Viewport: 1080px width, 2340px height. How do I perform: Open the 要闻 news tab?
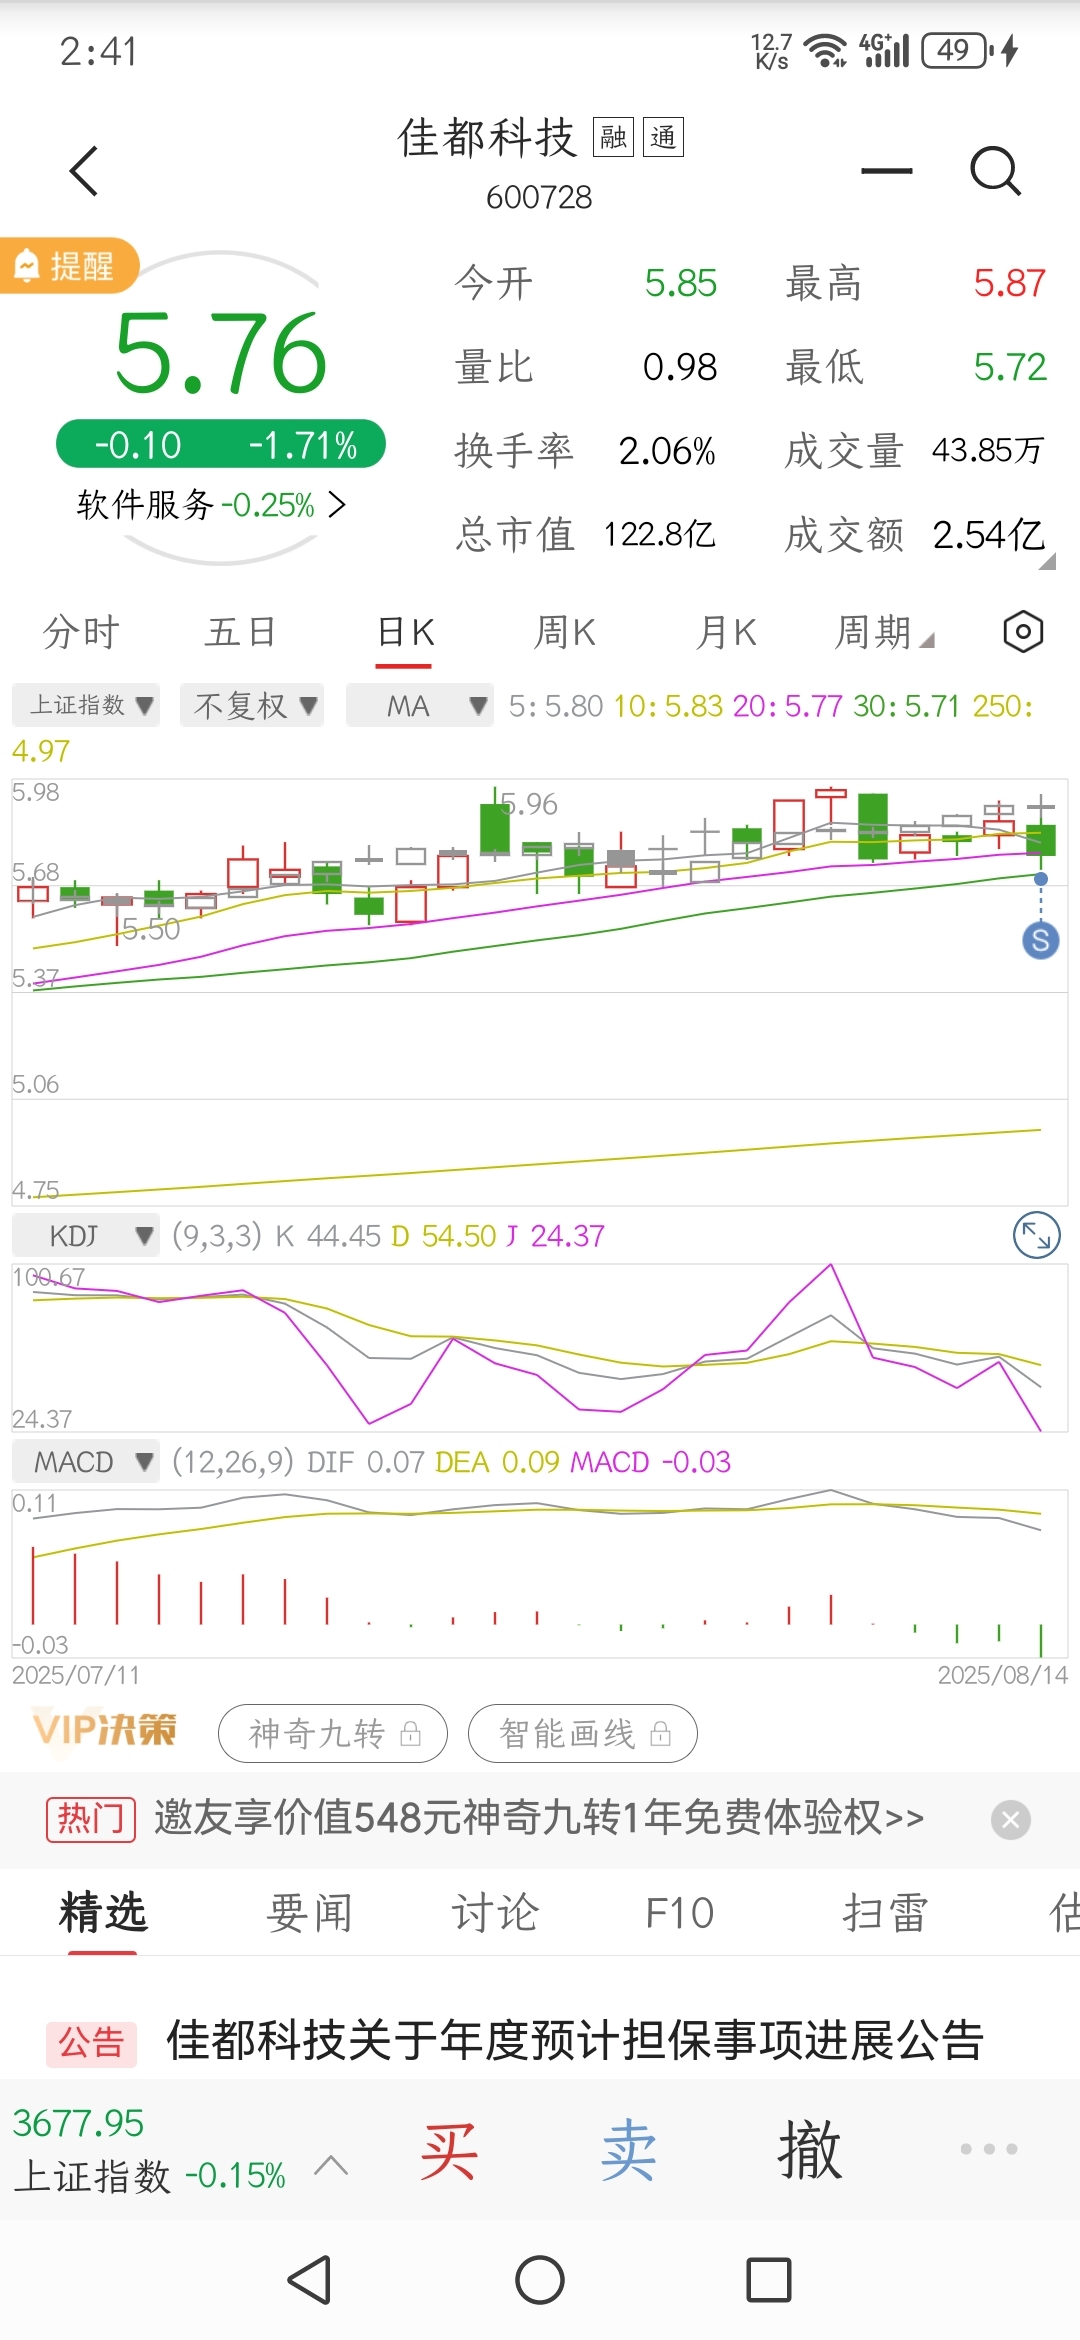309,1912
